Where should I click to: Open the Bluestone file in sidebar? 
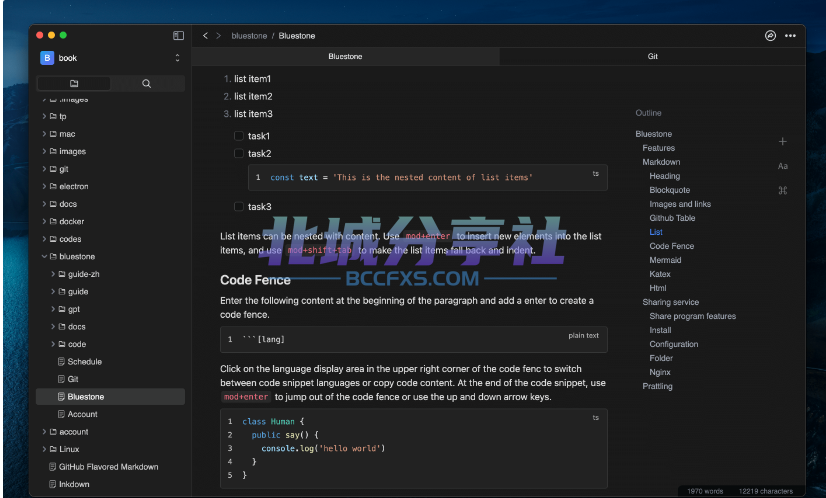(x=110, y=397)
